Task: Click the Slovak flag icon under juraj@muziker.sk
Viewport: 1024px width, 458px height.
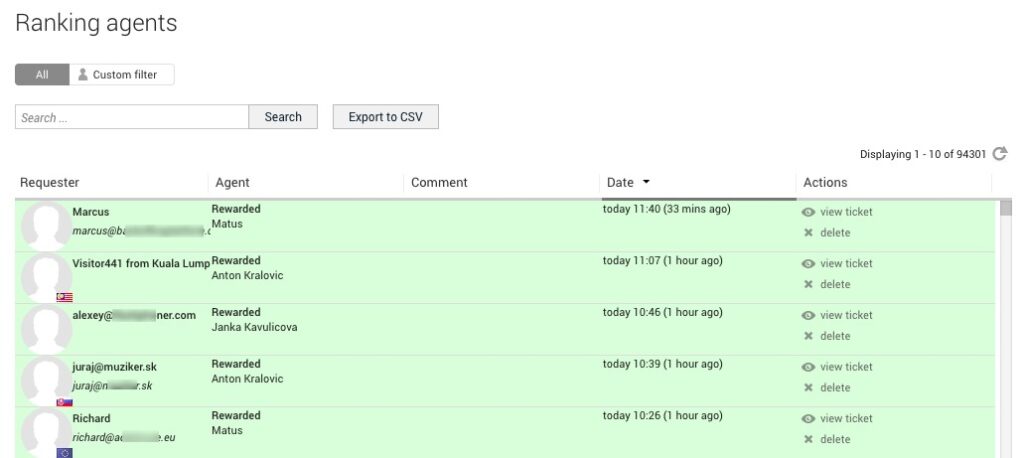Action: (x=64, y=401)
